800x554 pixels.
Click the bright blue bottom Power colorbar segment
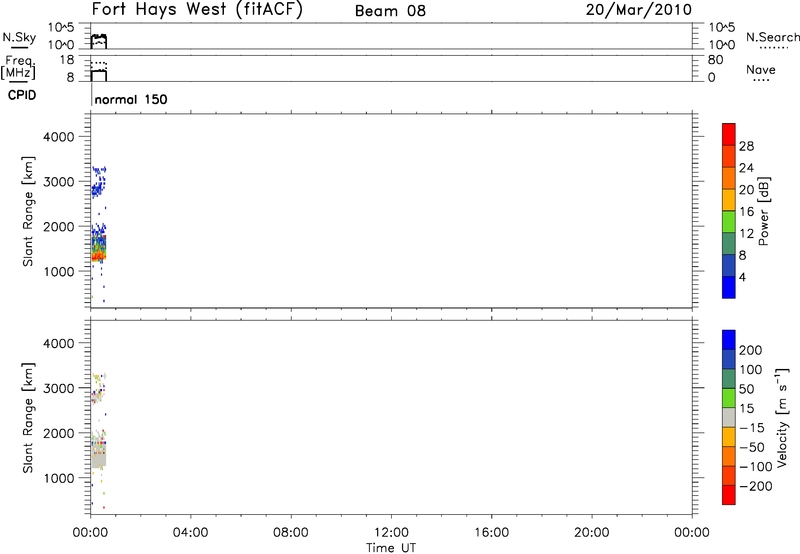[x=729, y=287]
